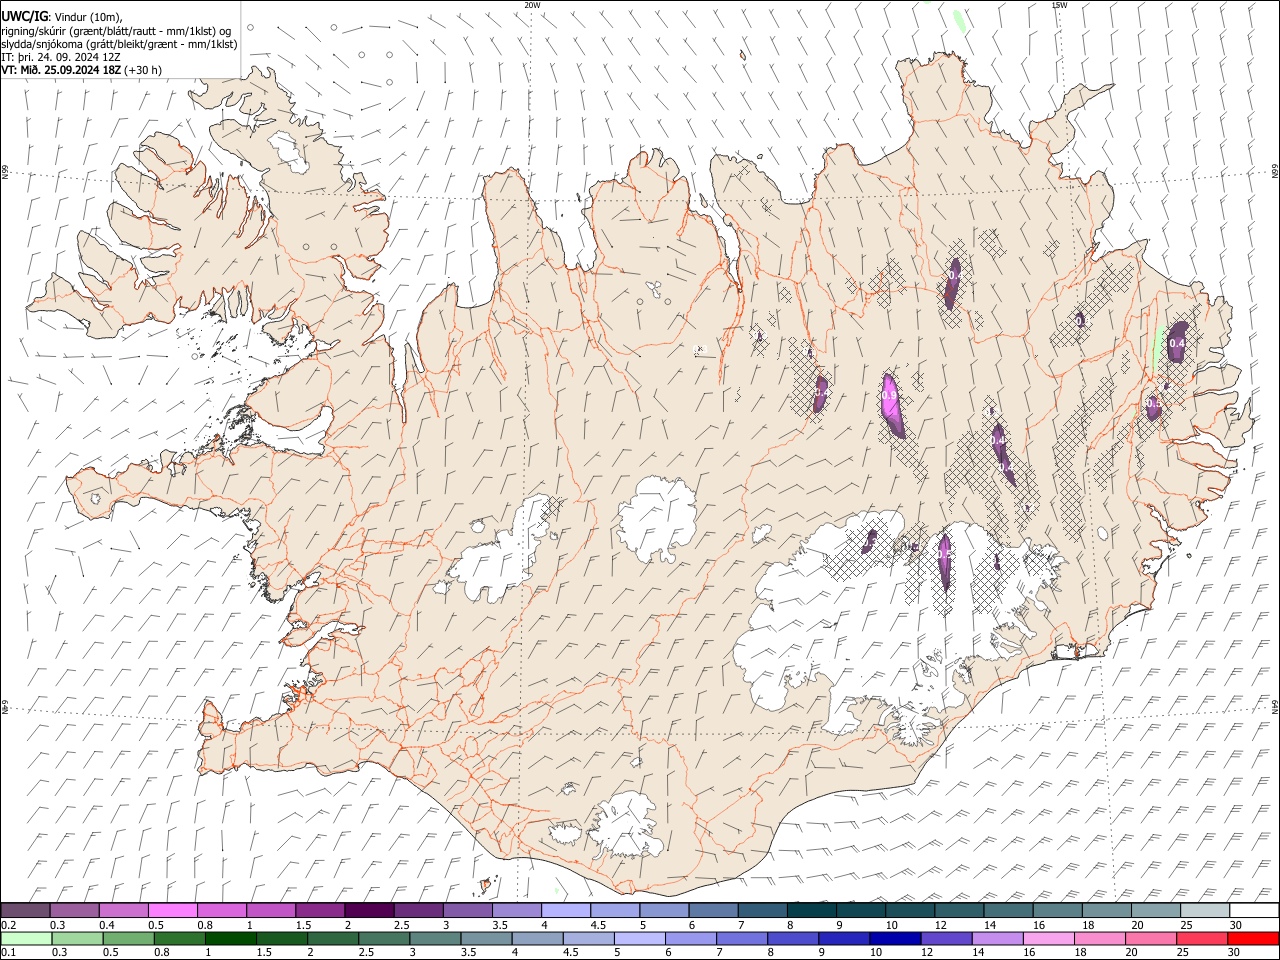Click the lavender 14–16 rain legend swatch
Viewport: 1280px width, 960px height.
997,939
